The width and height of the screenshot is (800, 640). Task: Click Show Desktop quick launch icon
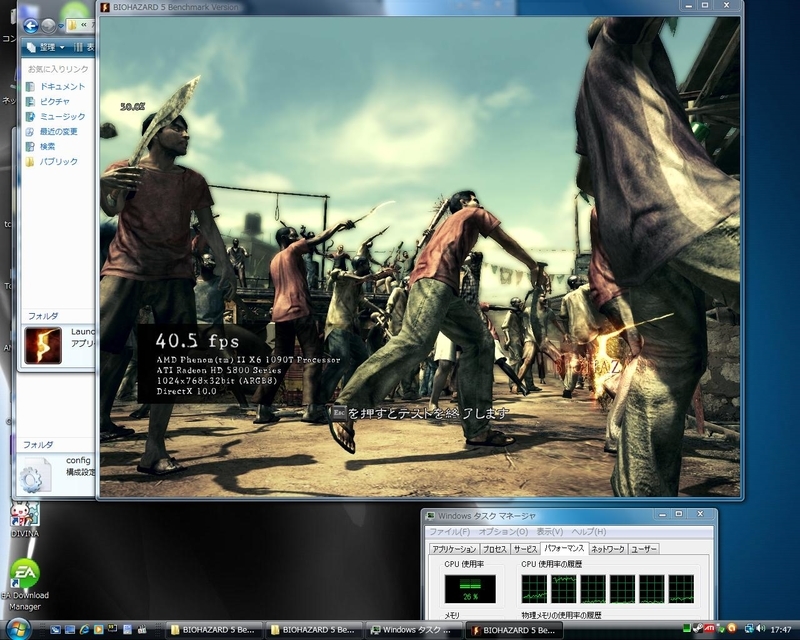(x=55, y=630)
